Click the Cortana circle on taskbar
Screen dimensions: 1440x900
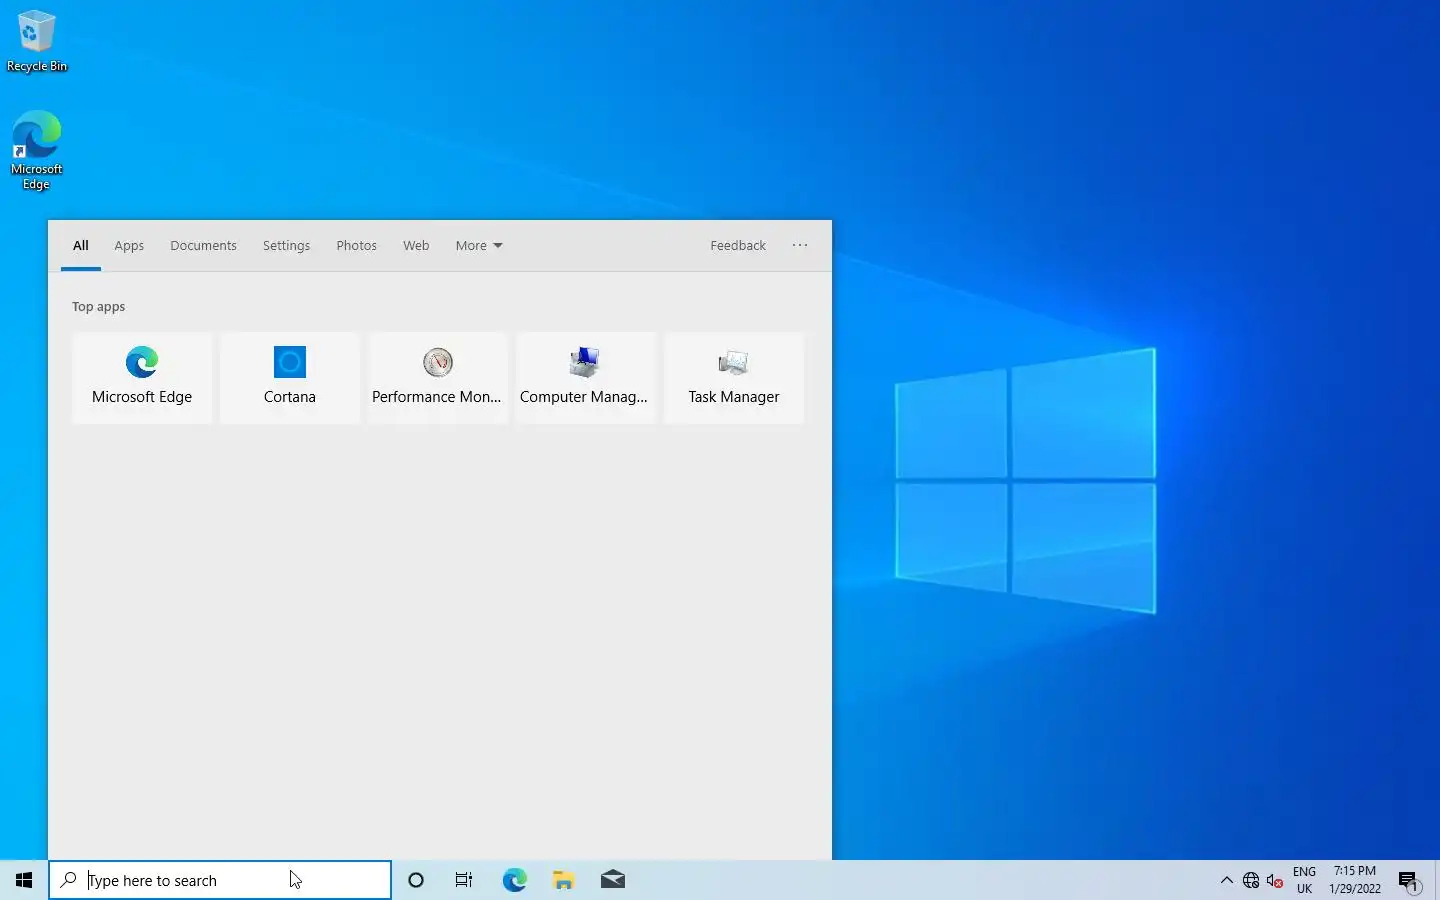click(x=416, y=880)
